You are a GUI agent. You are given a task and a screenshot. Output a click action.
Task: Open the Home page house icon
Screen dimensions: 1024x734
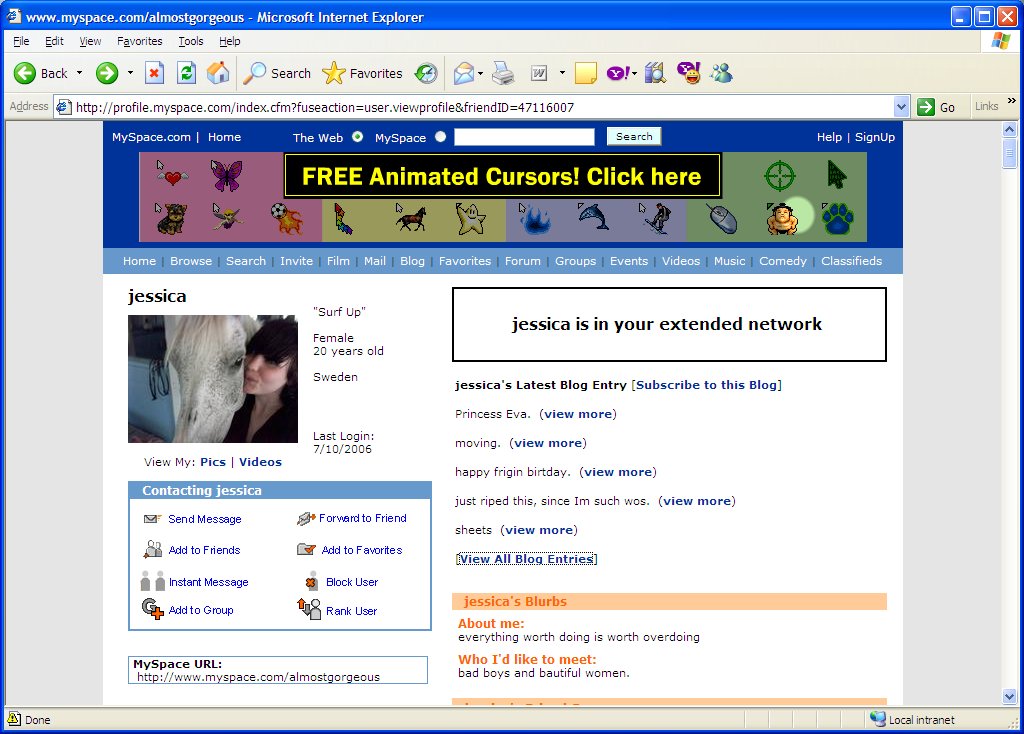tap(218, 73)
